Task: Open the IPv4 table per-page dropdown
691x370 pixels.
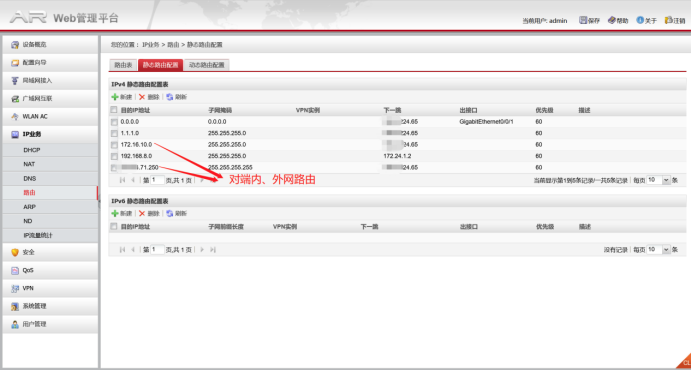Action: [666, 180]
